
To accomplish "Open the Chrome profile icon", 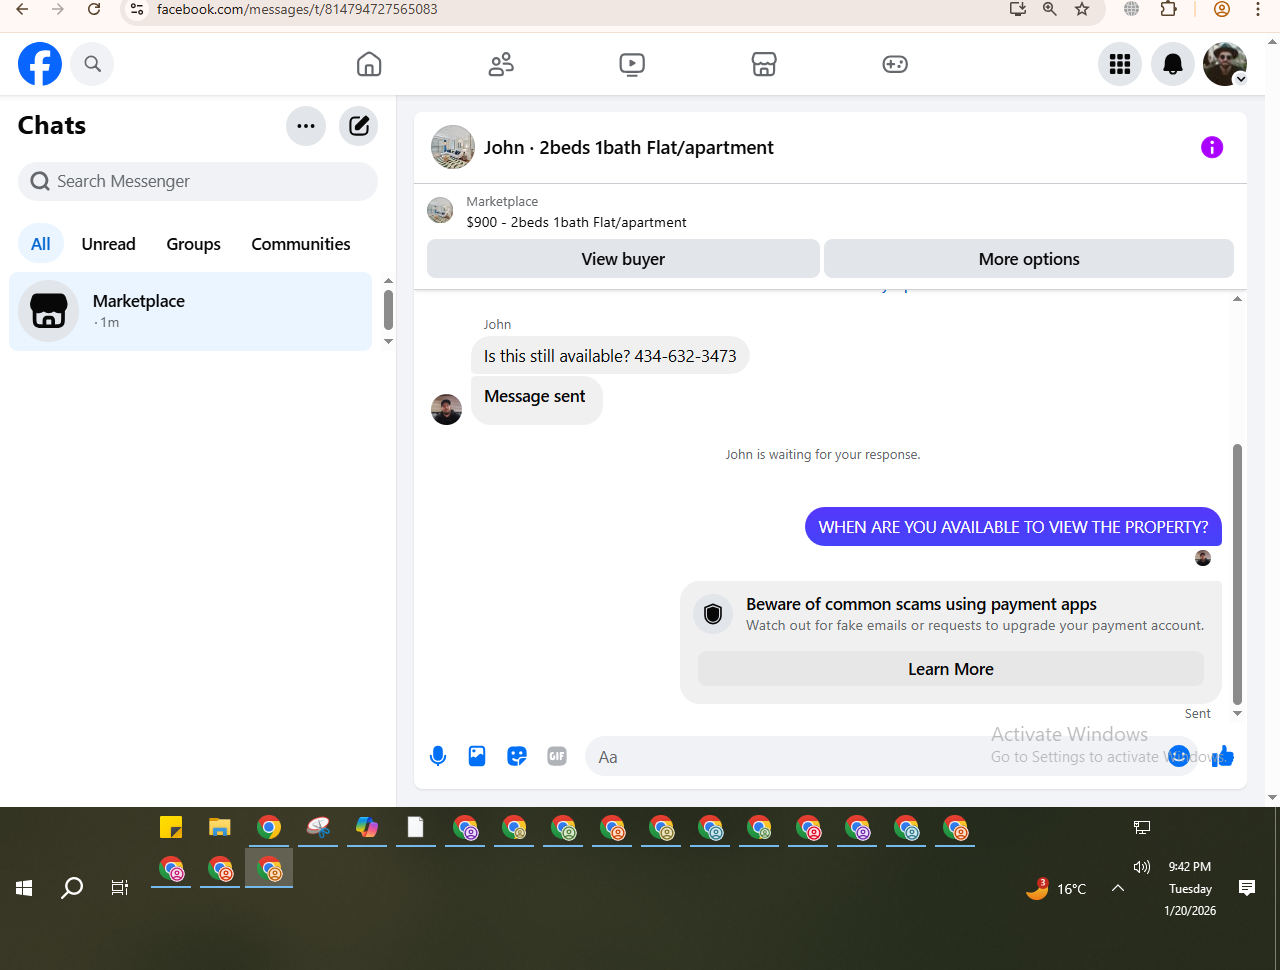I will pos(1222,9).
